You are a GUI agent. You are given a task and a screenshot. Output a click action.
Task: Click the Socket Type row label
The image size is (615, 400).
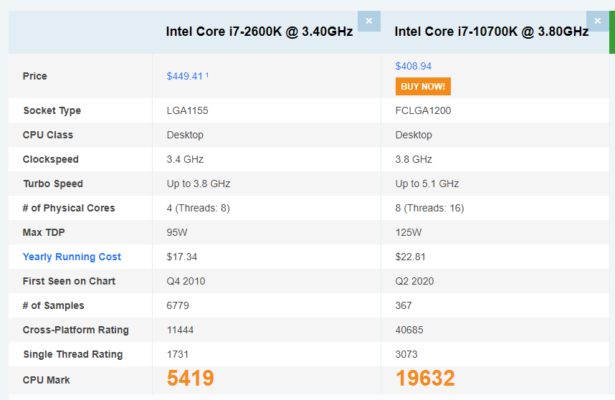pyautogui.click(x=52, y=111)
